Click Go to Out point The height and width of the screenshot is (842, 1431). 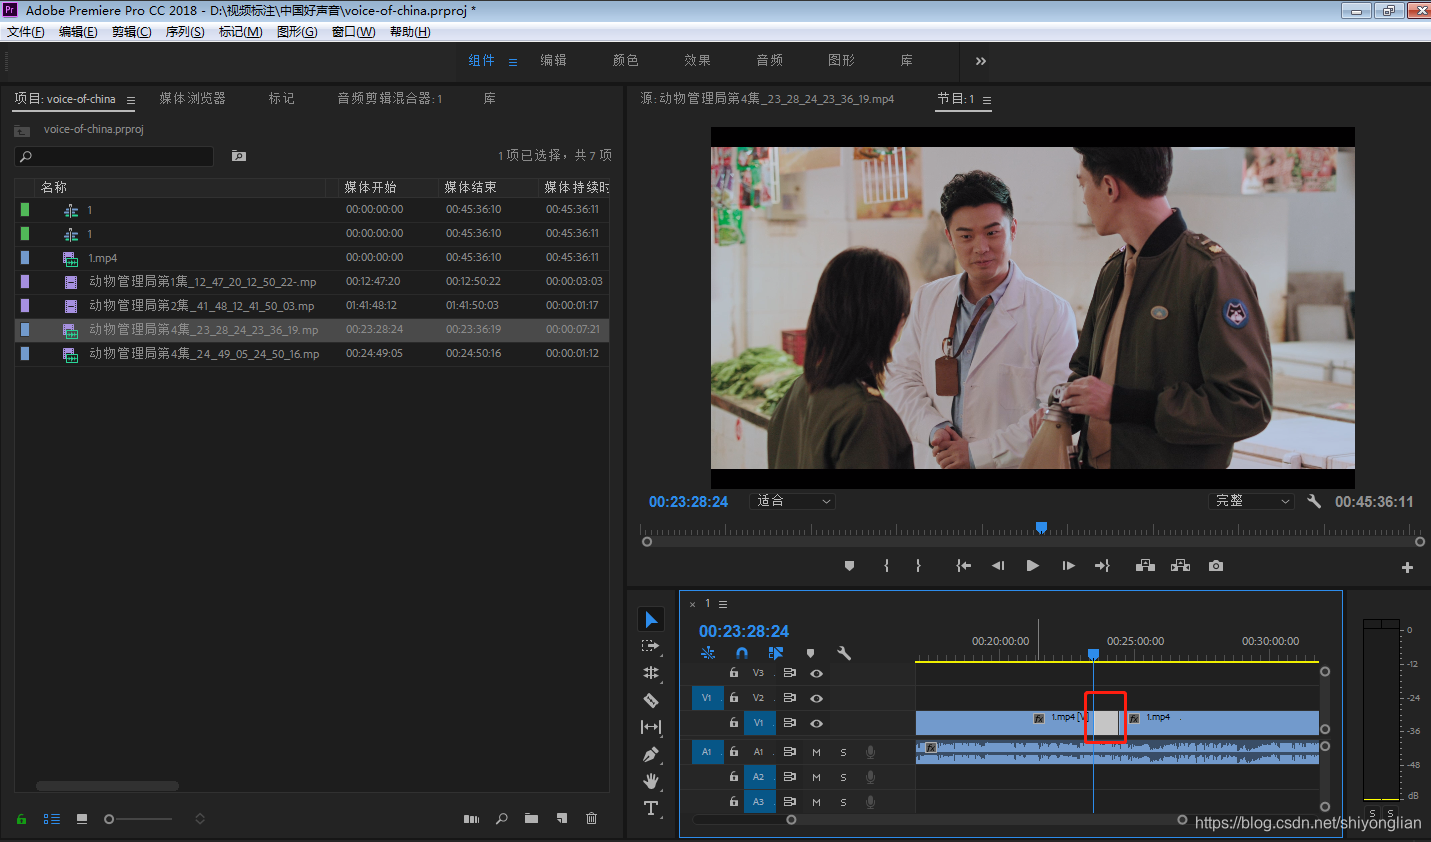pyautogui.click(x=1102, y=566)
